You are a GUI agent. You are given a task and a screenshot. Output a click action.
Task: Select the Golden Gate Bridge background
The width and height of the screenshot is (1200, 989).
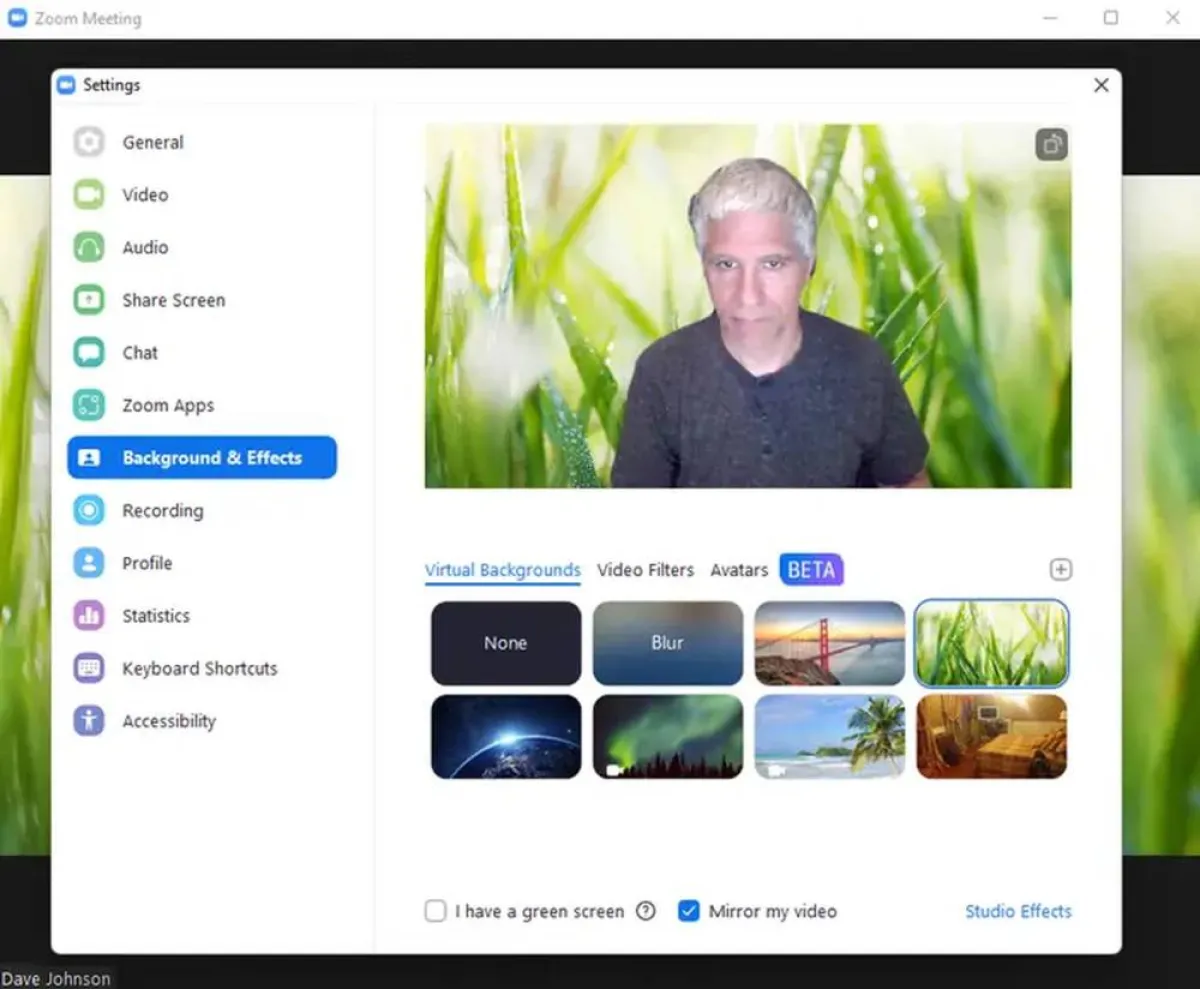coord(829,643)
